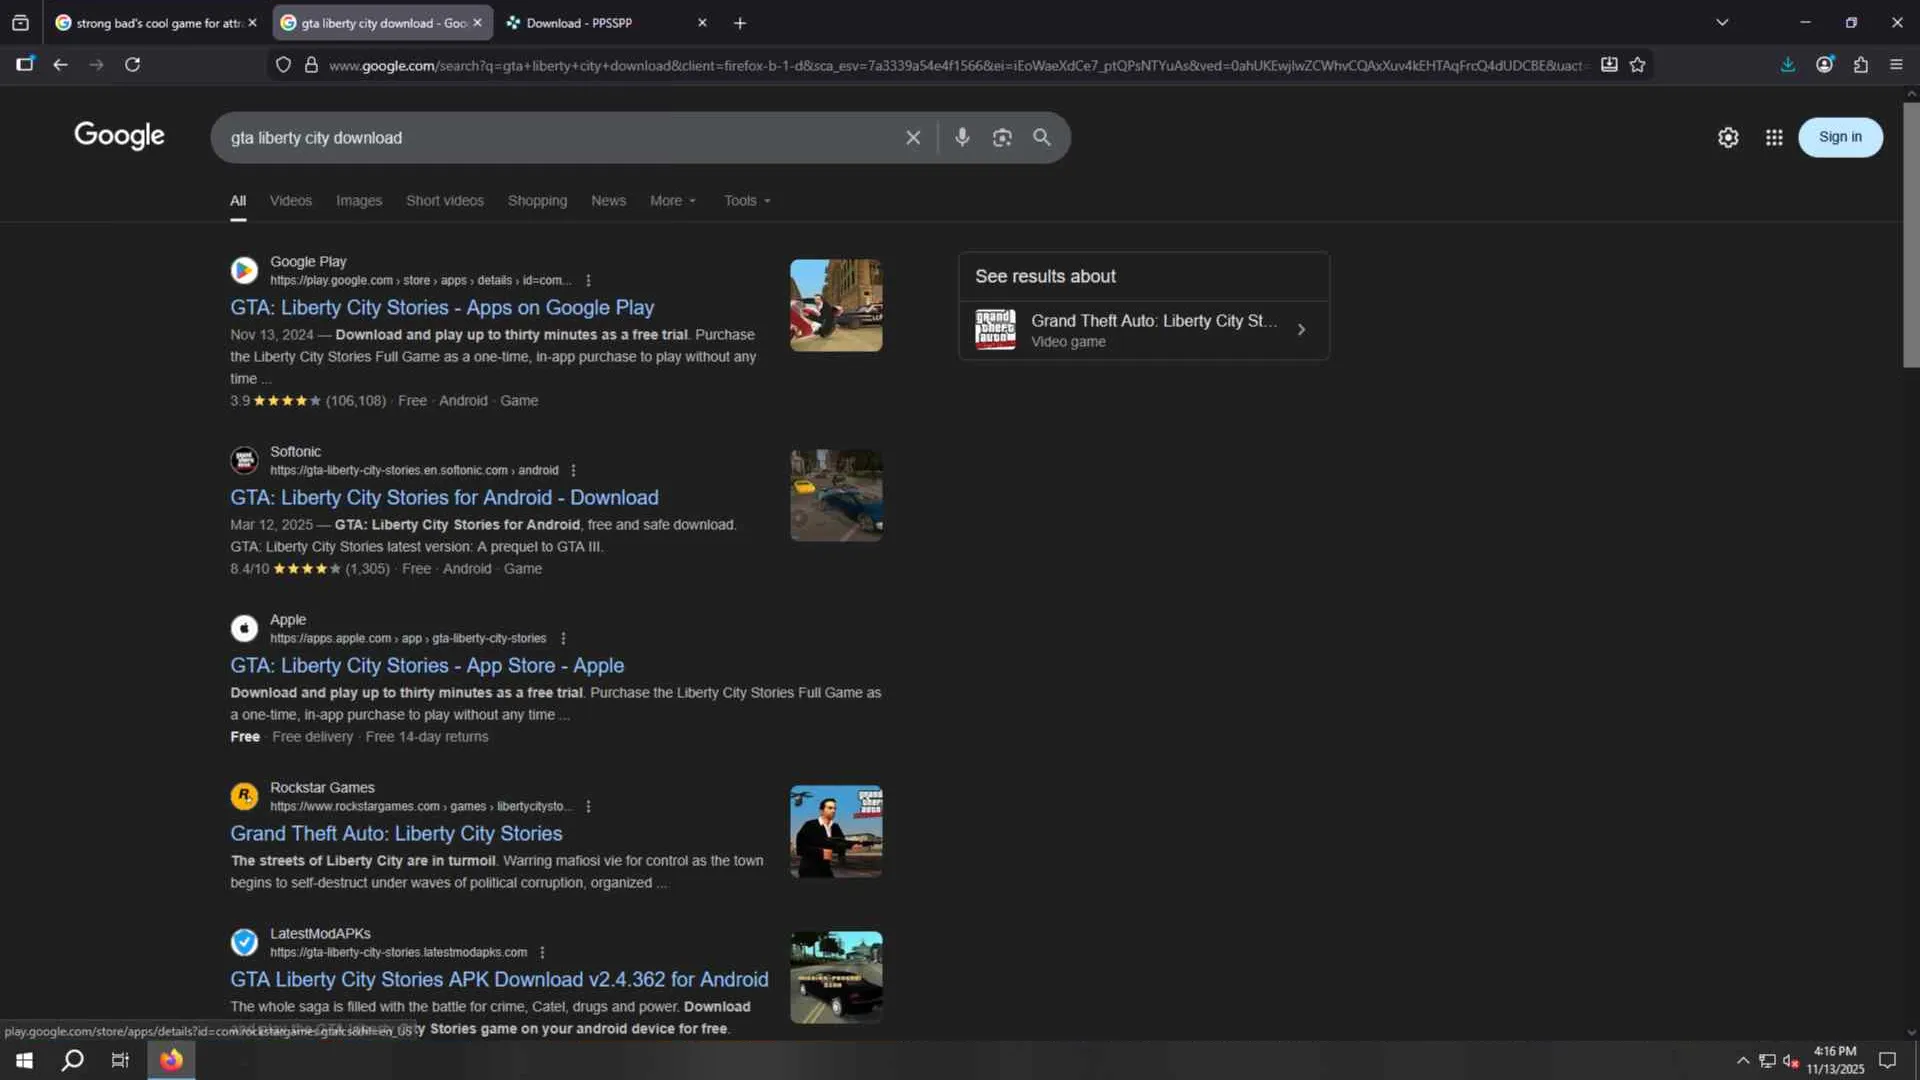Open GTA: Liberty City Stories Google Play link
The image size is (1920, 1080).
(x=442, y=308)
